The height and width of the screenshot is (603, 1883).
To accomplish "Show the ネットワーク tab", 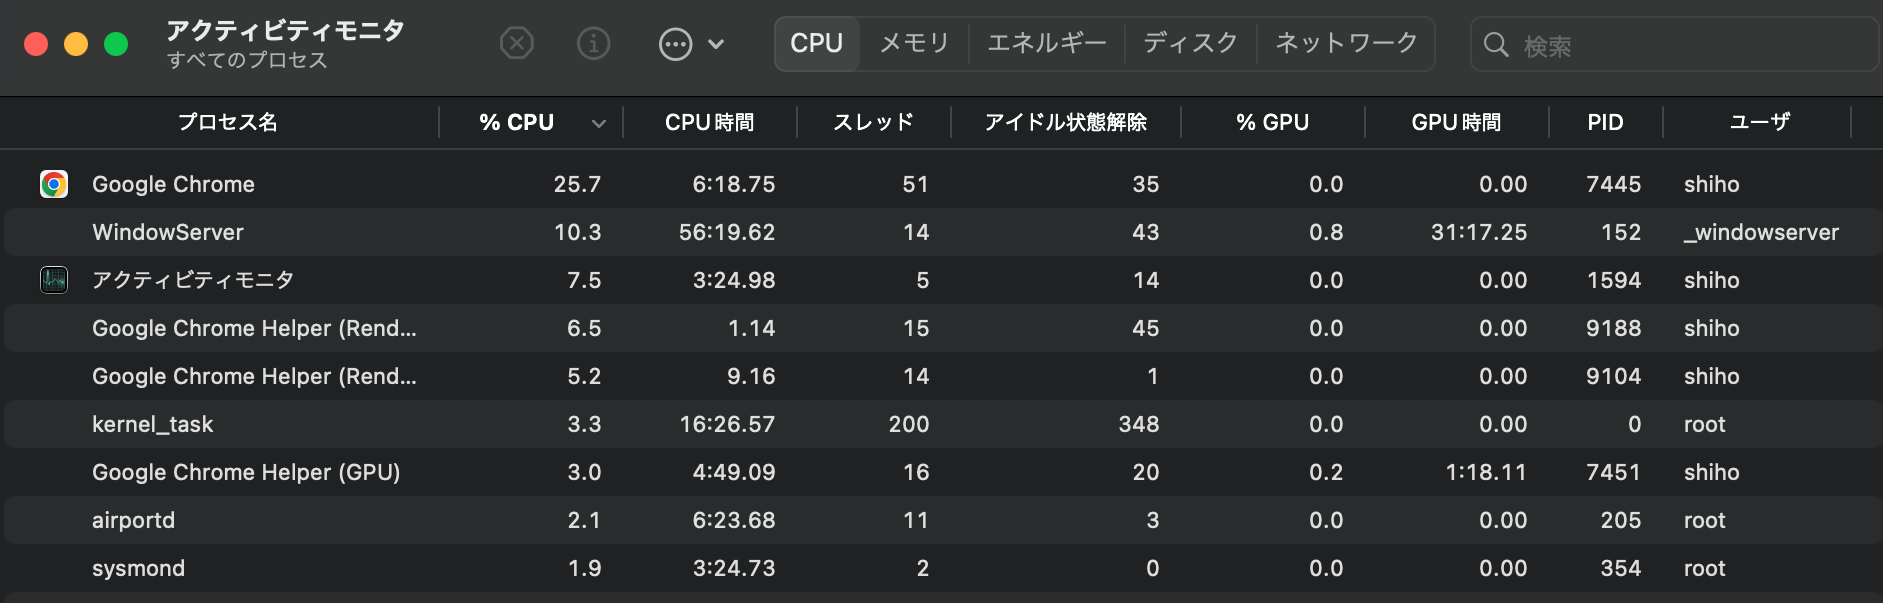I will tap(1346, 43).
